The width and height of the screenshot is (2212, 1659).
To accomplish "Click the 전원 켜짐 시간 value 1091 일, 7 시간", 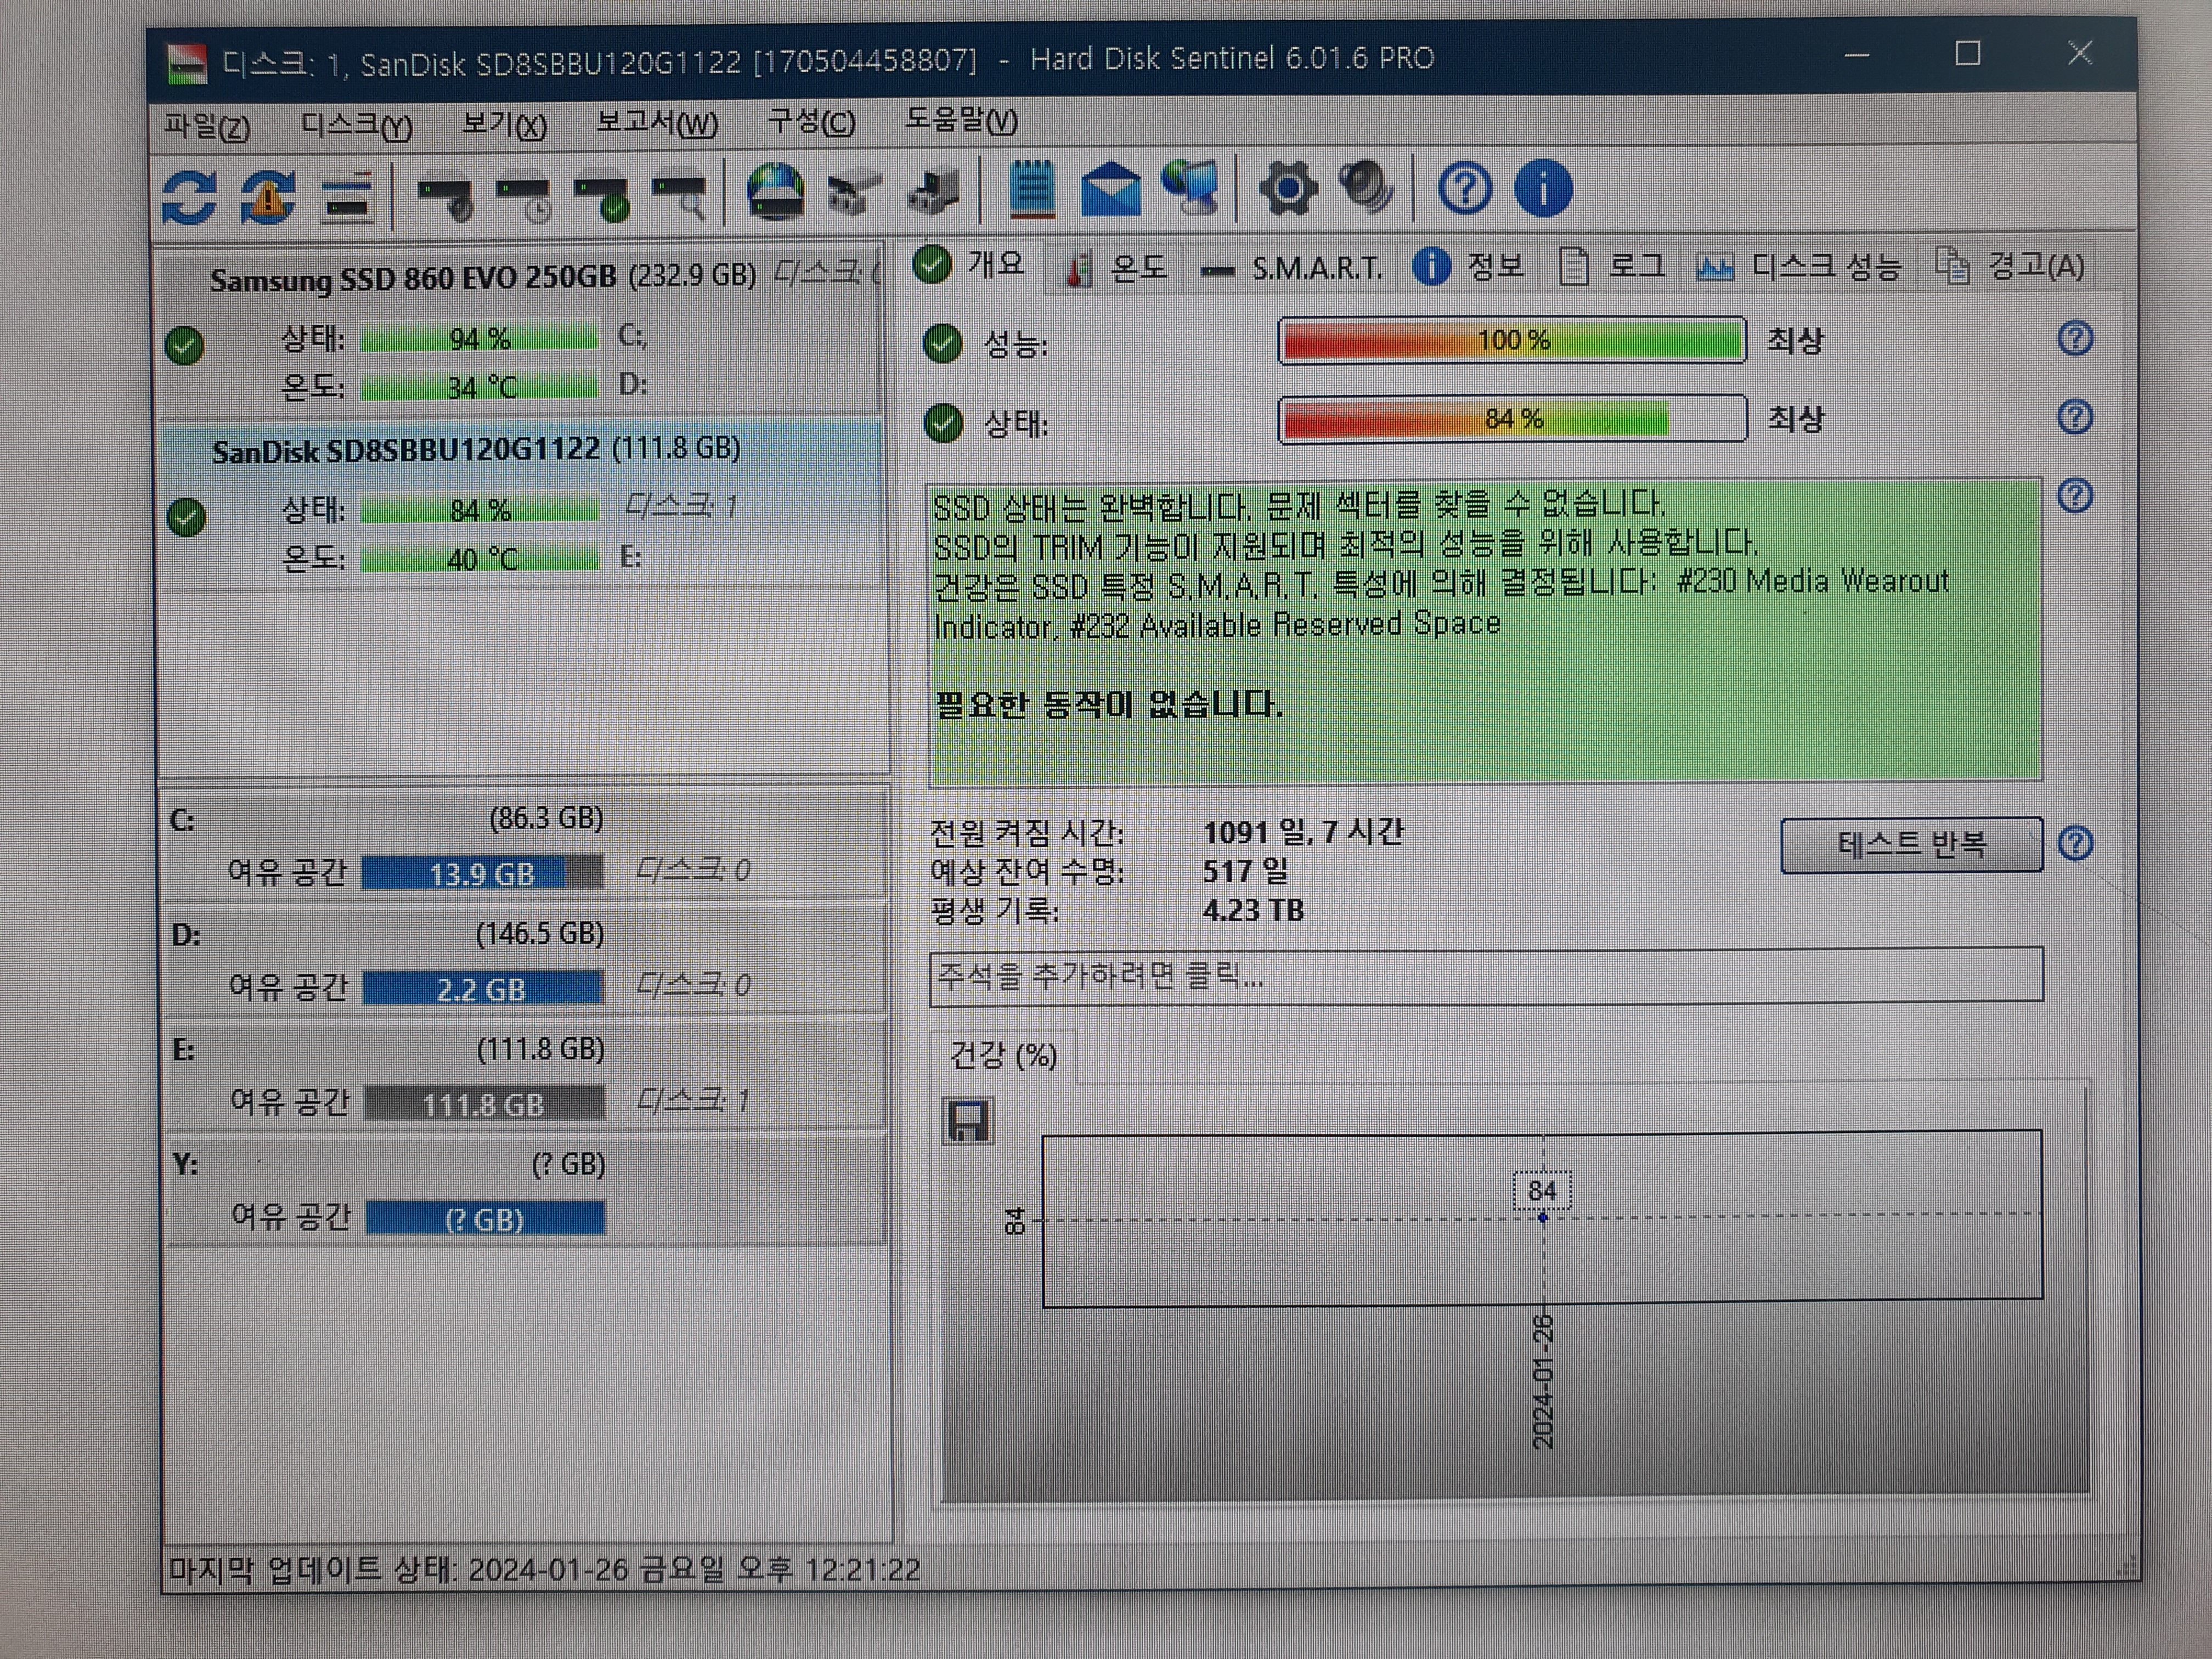I will [x=1303, y=832].
